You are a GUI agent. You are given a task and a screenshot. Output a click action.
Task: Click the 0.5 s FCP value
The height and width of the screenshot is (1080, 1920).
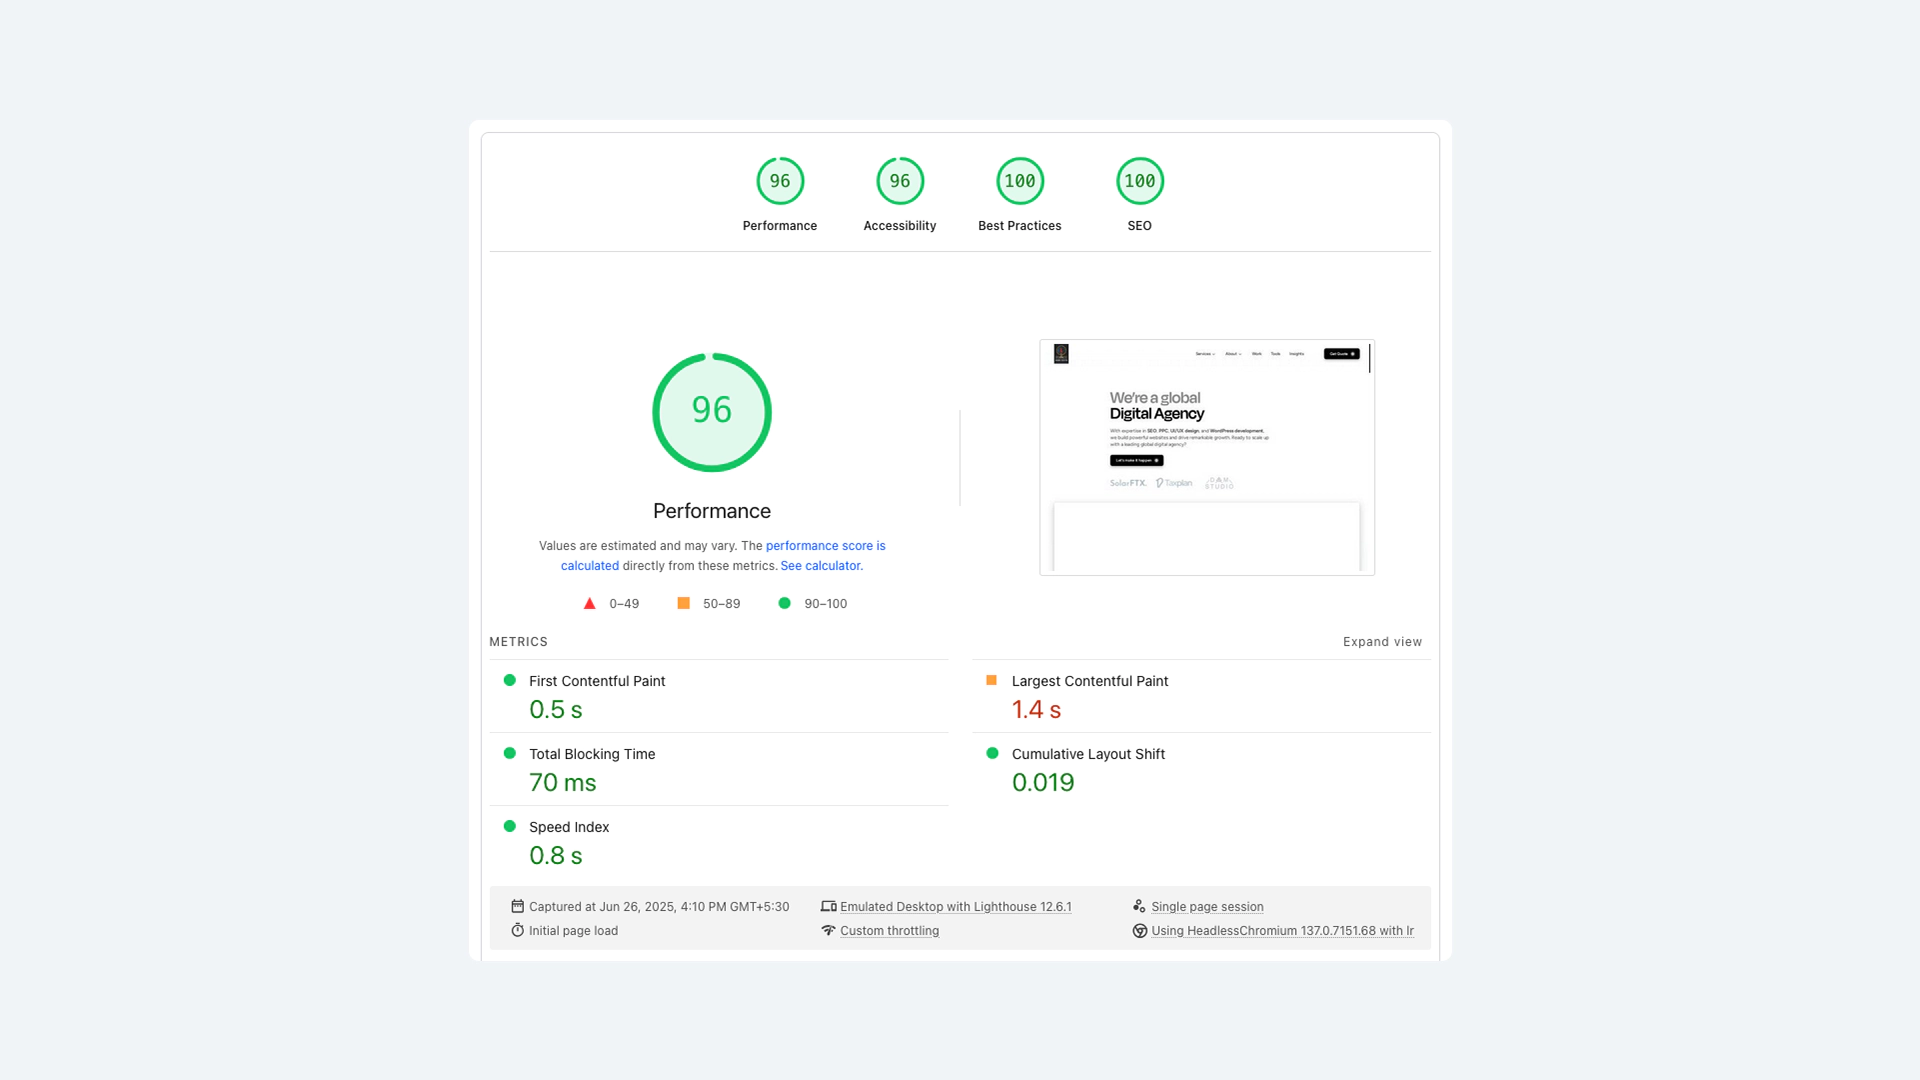click(556, 710)
